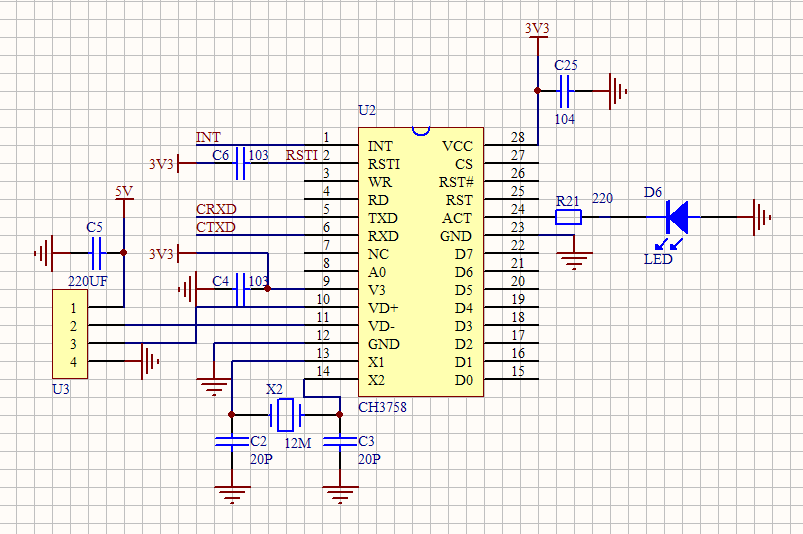Viewport: 803px width, 534px height.
Task: Select crystal oscillator X2
Action: (286, 414)
